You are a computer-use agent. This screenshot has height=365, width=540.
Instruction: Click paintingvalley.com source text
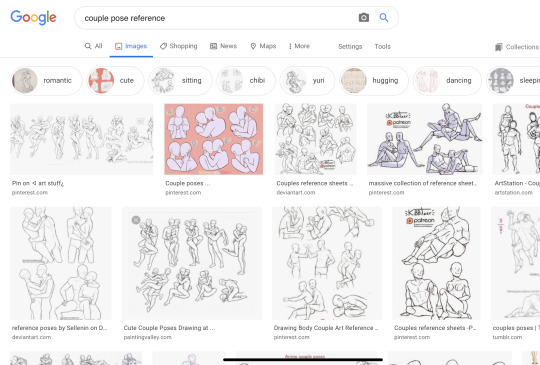(x=148, y=337)
